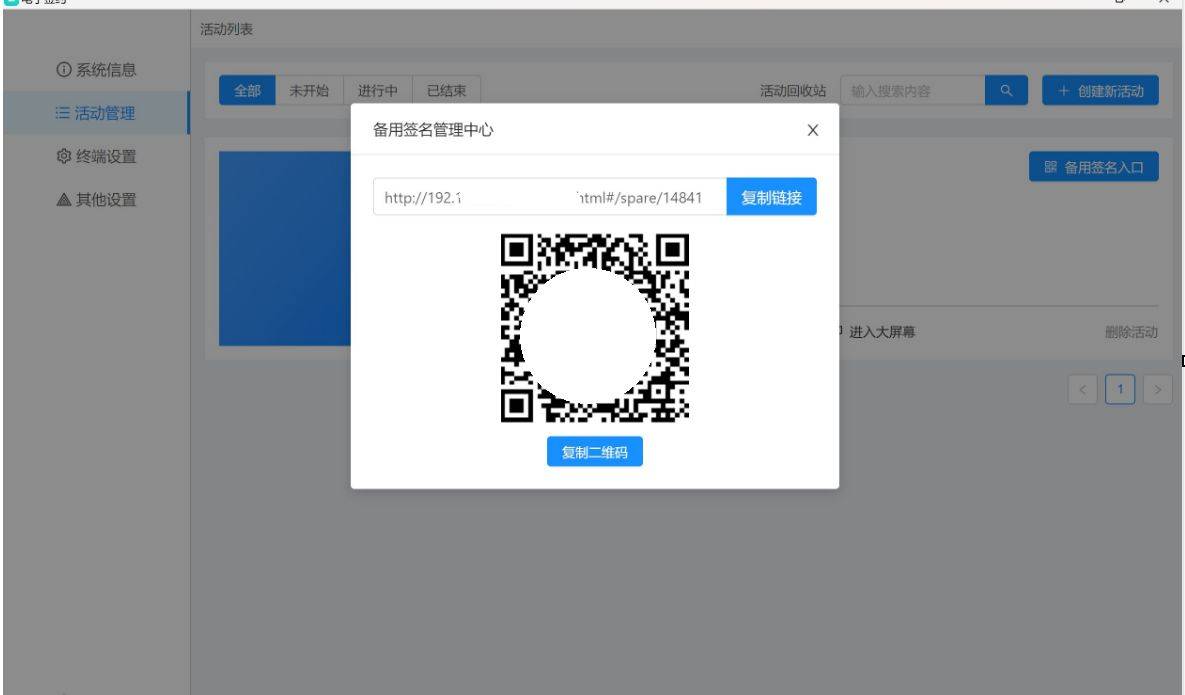
Task: Switch to the 已结束 tab
Action: [446, 91]
